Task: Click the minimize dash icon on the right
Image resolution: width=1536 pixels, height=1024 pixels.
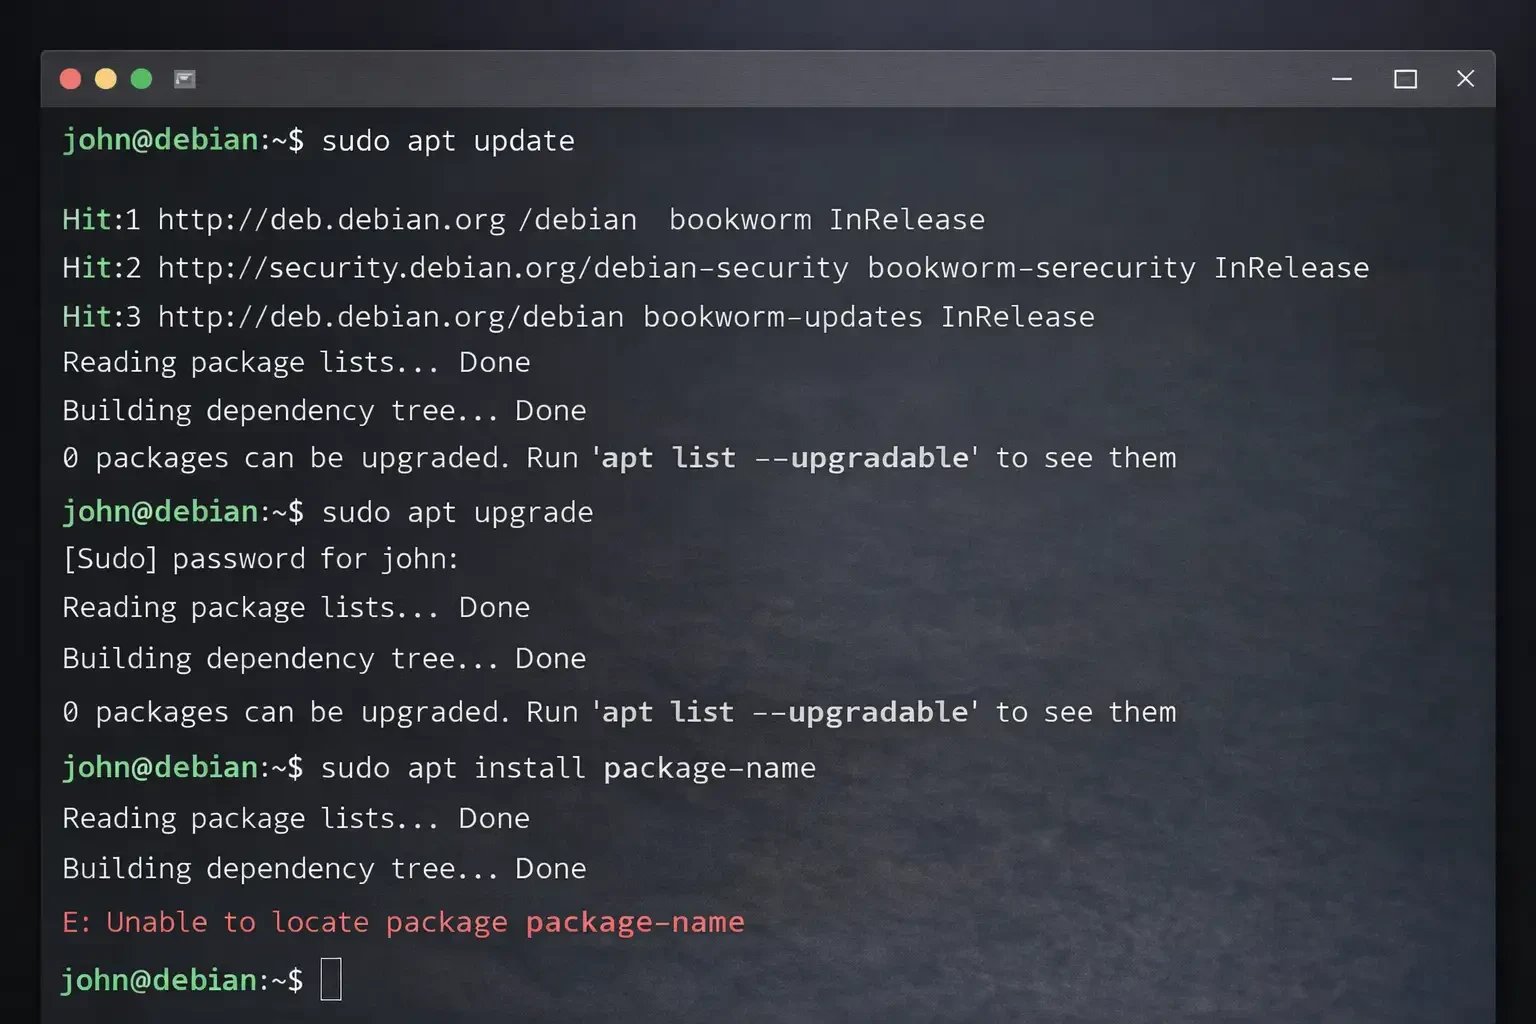Action: point(1341,78)
